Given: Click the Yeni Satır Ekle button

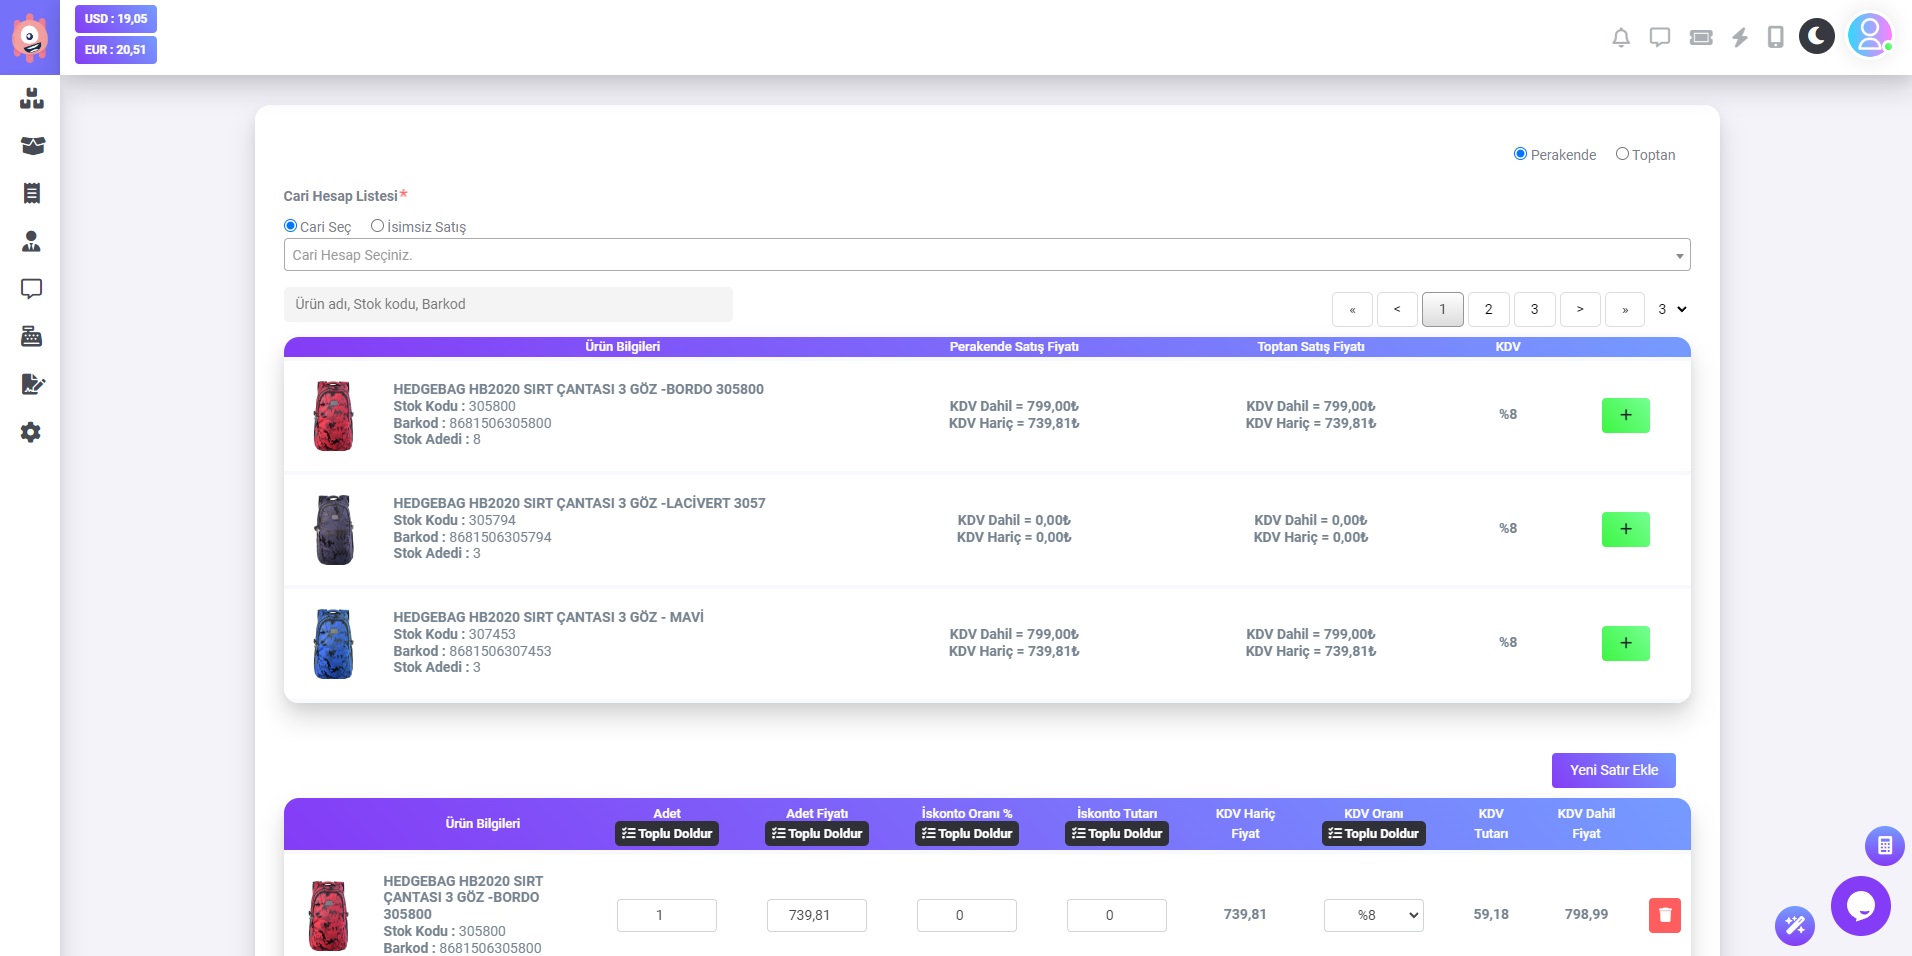Looking at the screenshot, I should [1613, 770].
